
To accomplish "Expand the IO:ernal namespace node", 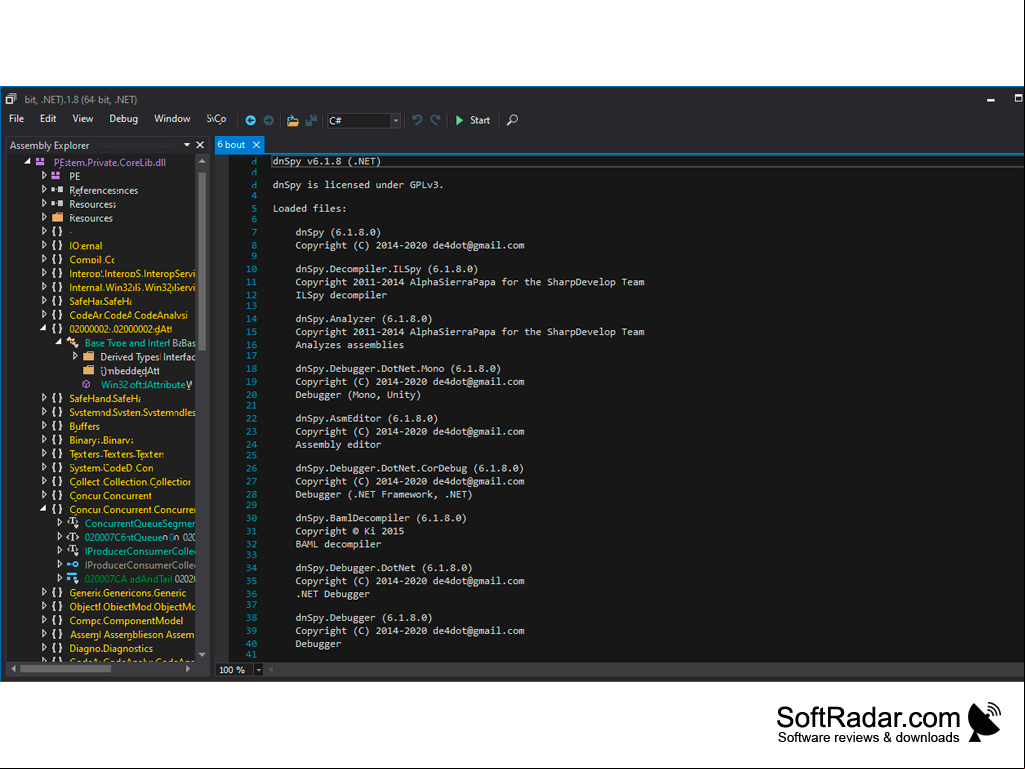I will pyautogui.click(x=44, y=245).
